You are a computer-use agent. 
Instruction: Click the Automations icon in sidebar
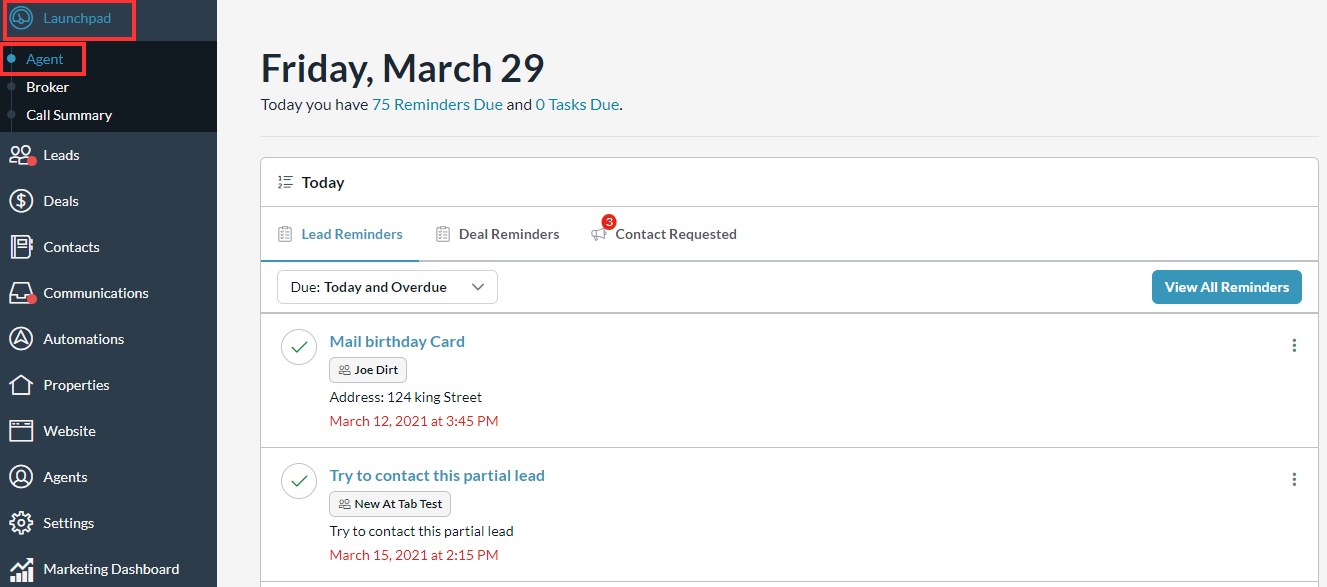[21, 339]
